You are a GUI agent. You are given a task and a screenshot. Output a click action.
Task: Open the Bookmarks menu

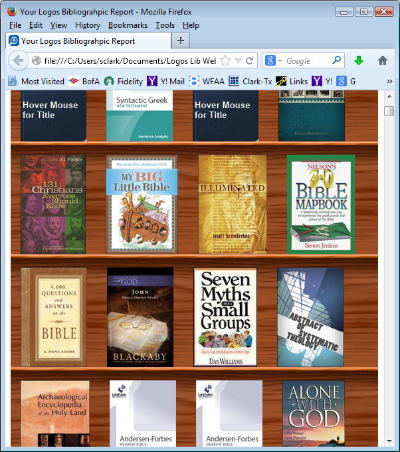pyautogui.click(x=128, y=25)
